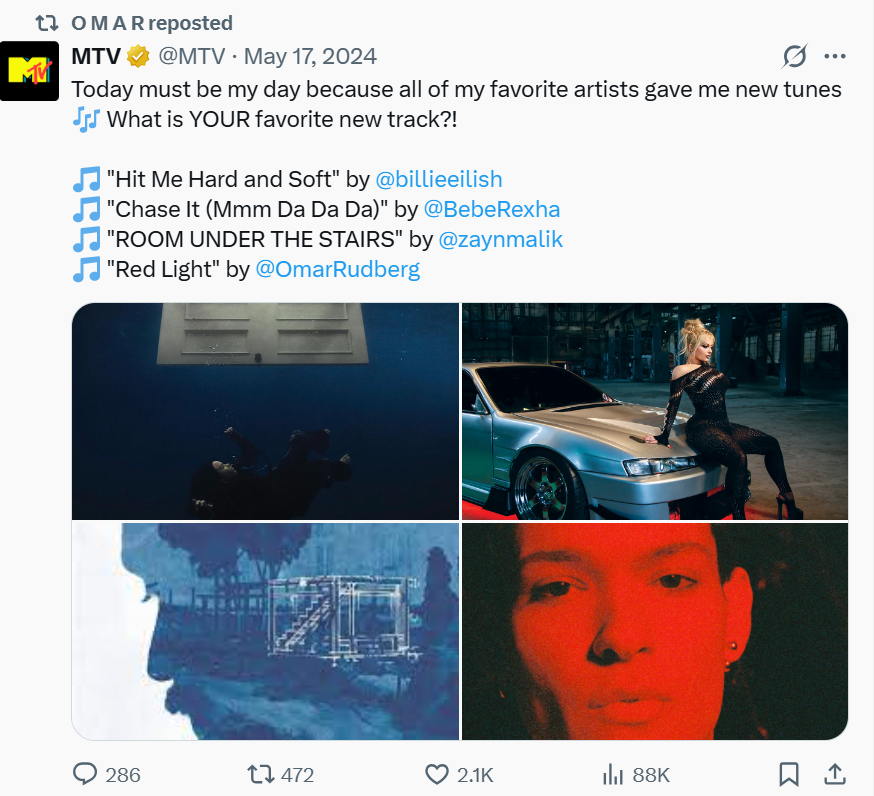The image size is (874, 796).
Task: Open the @billieeilish mention link
Action: (x=438, y=180)
